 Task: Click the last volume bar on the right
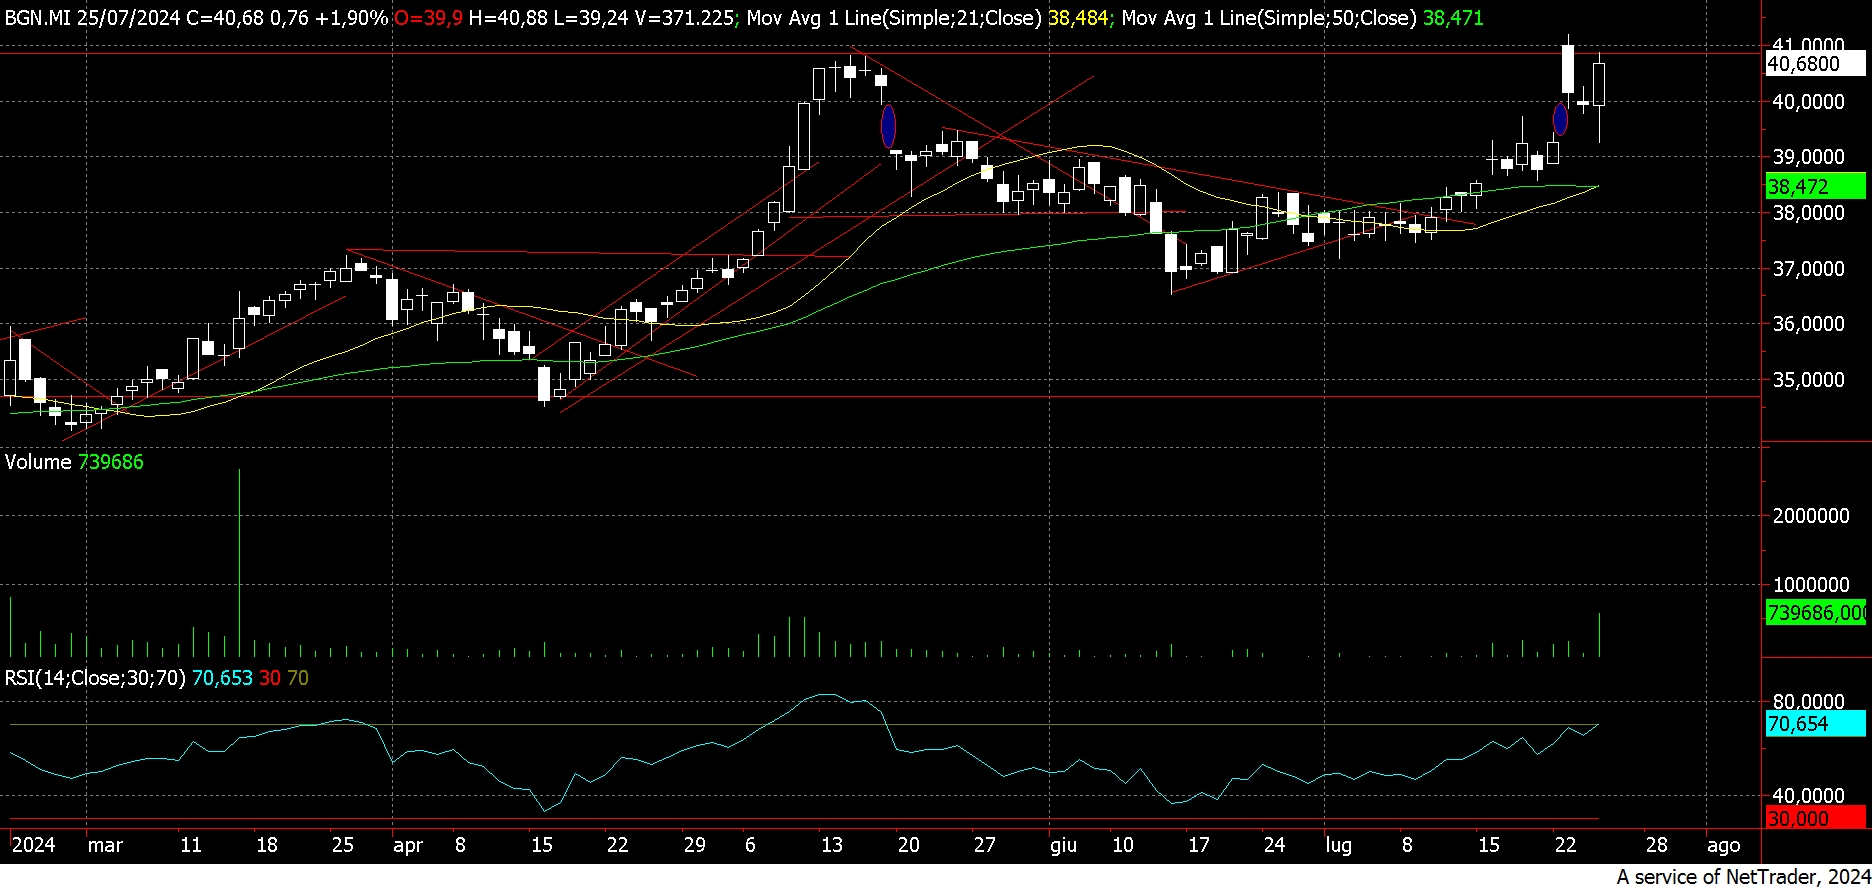tap(1599, 634)
